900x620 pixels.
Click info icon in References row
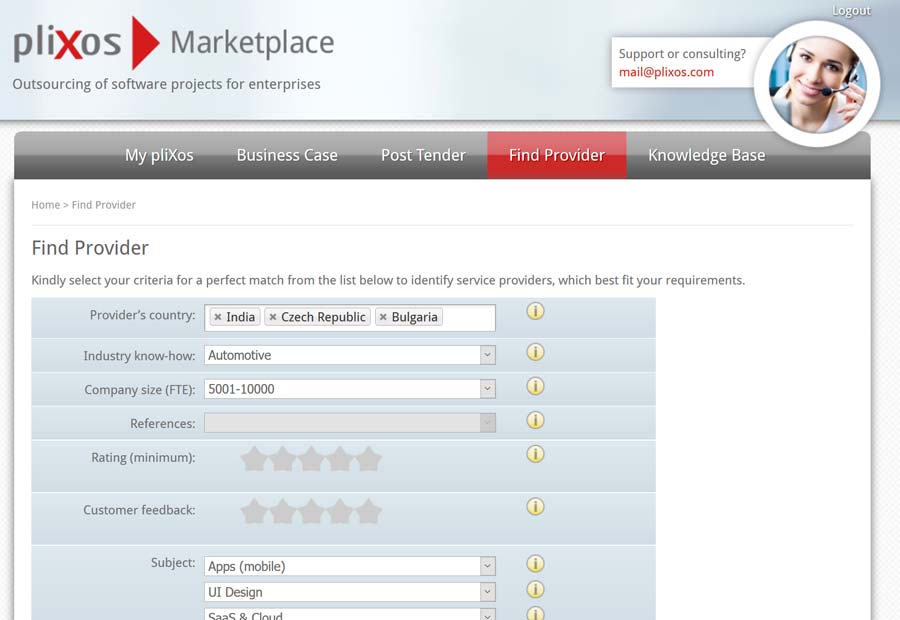535,420
